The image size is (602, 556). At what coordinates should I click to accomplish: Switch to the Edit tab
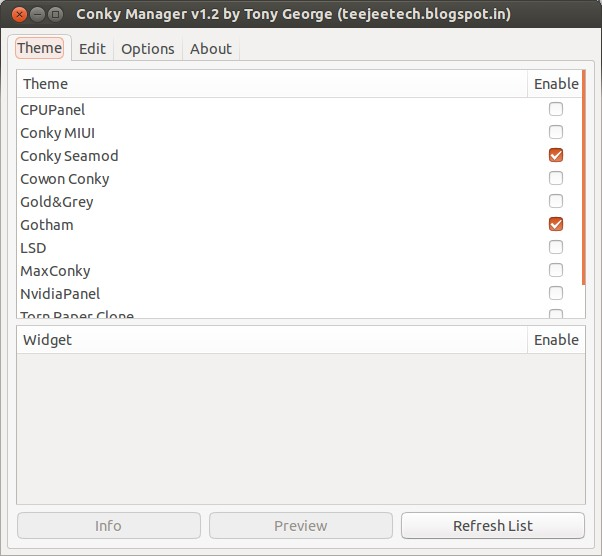pos(92,49)
